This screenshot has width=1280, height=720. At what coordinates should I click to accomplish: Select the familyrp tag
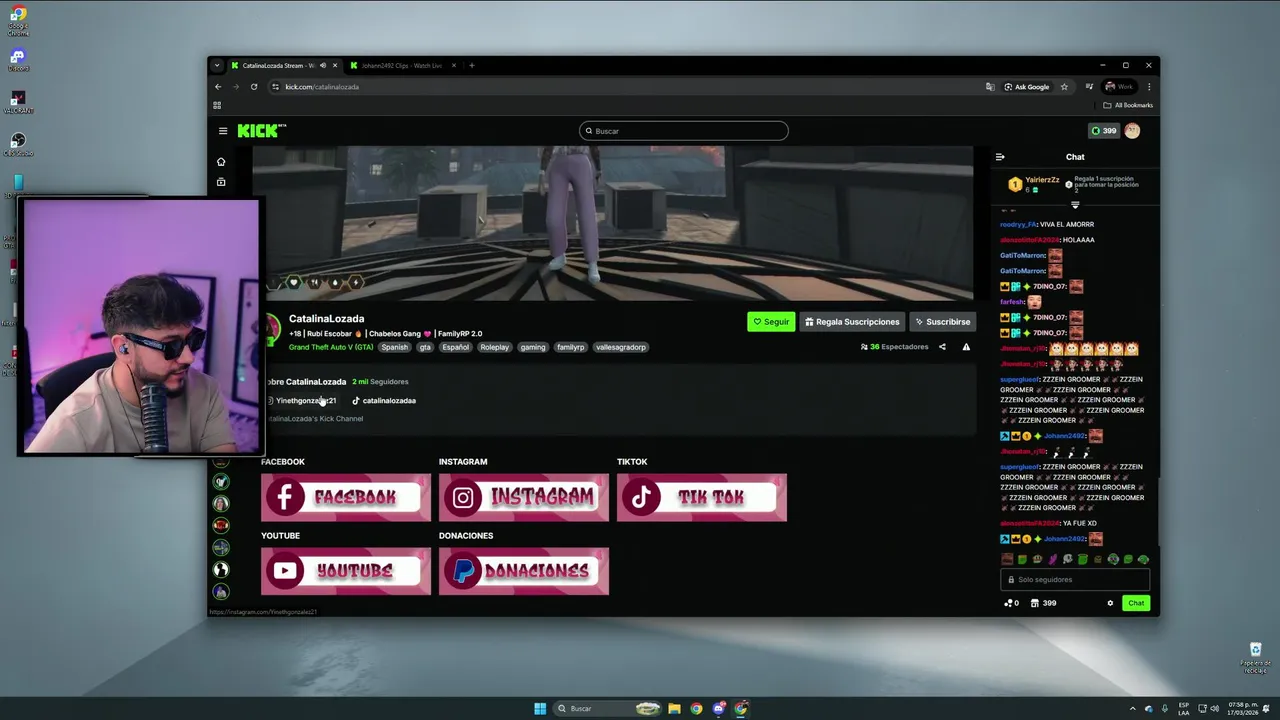coord(571,347)
